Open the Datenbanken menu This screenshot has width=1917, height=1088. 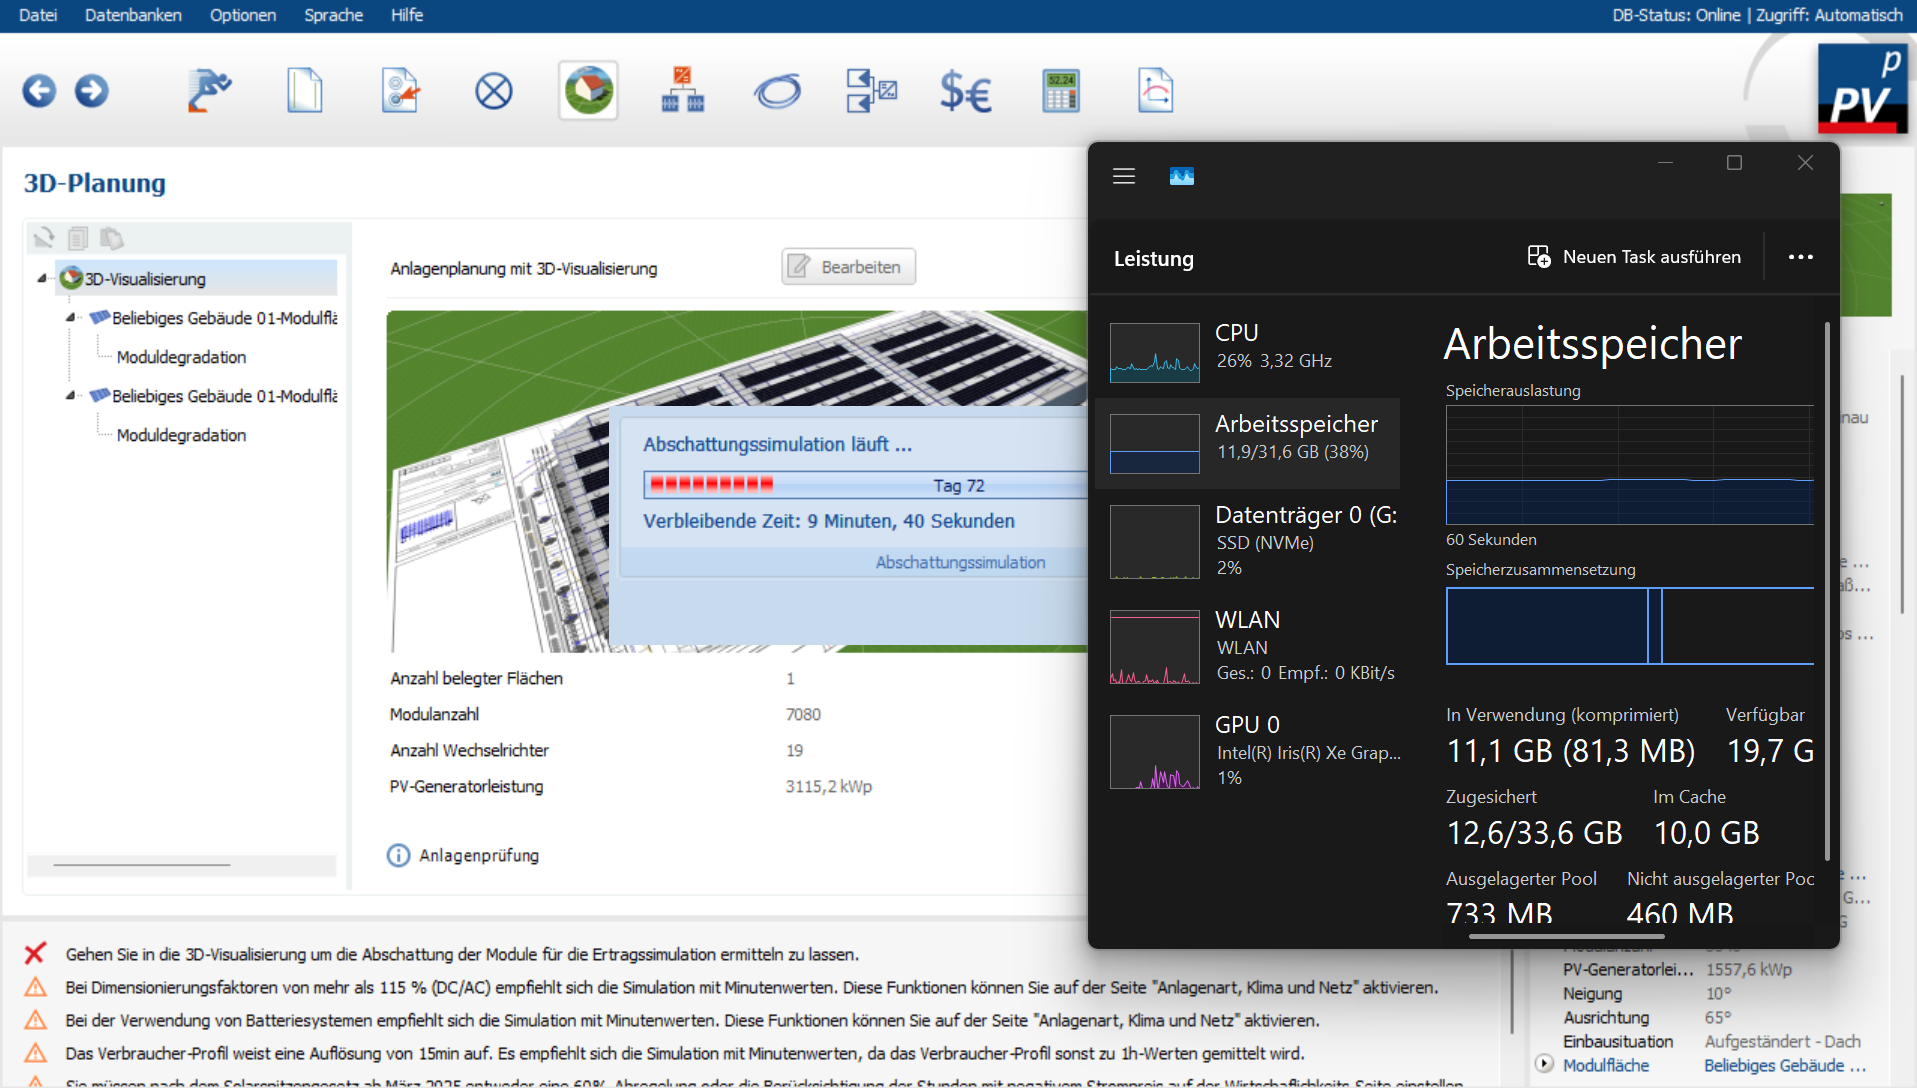pos(133,15)
